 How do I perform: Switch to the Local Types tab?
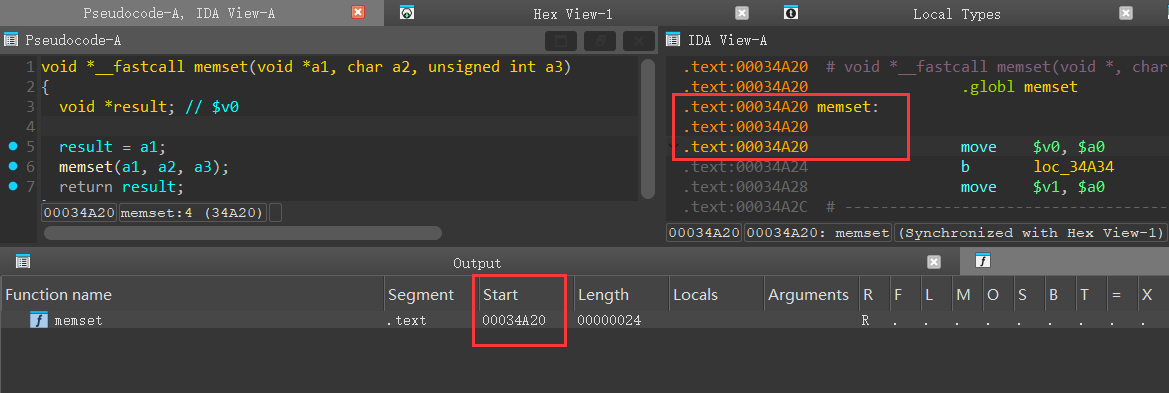pyautogui.click(x=957, y=13)
